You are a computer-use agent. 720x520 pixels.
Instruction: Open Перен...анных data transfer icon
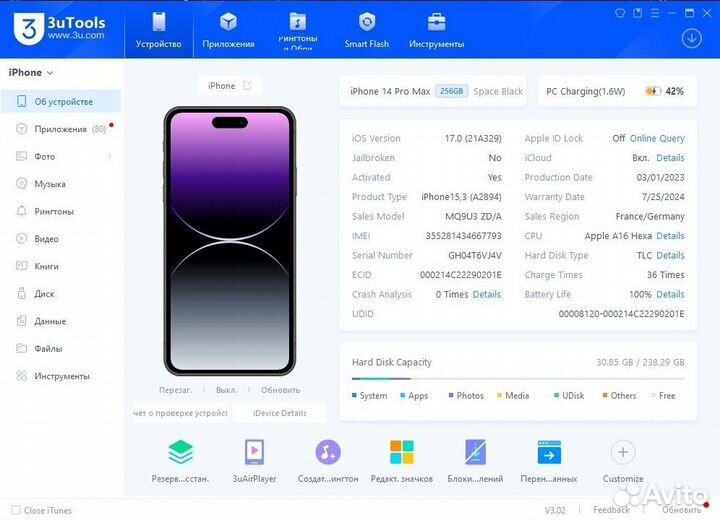[x=549, y=452]
